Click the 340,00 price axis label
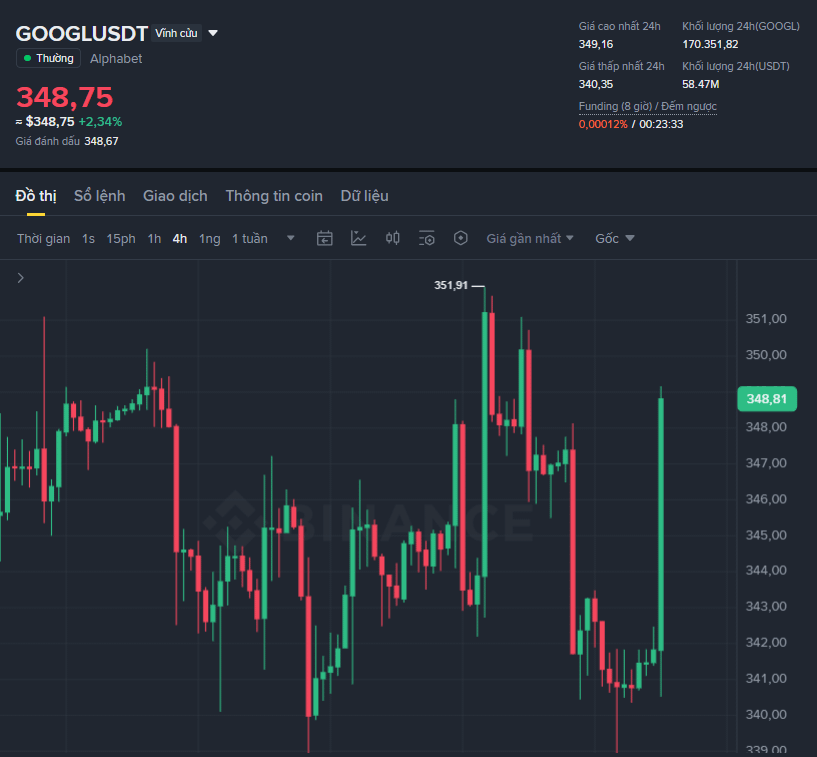The width and height of the screenshot is (817, 757). [766, 715]
